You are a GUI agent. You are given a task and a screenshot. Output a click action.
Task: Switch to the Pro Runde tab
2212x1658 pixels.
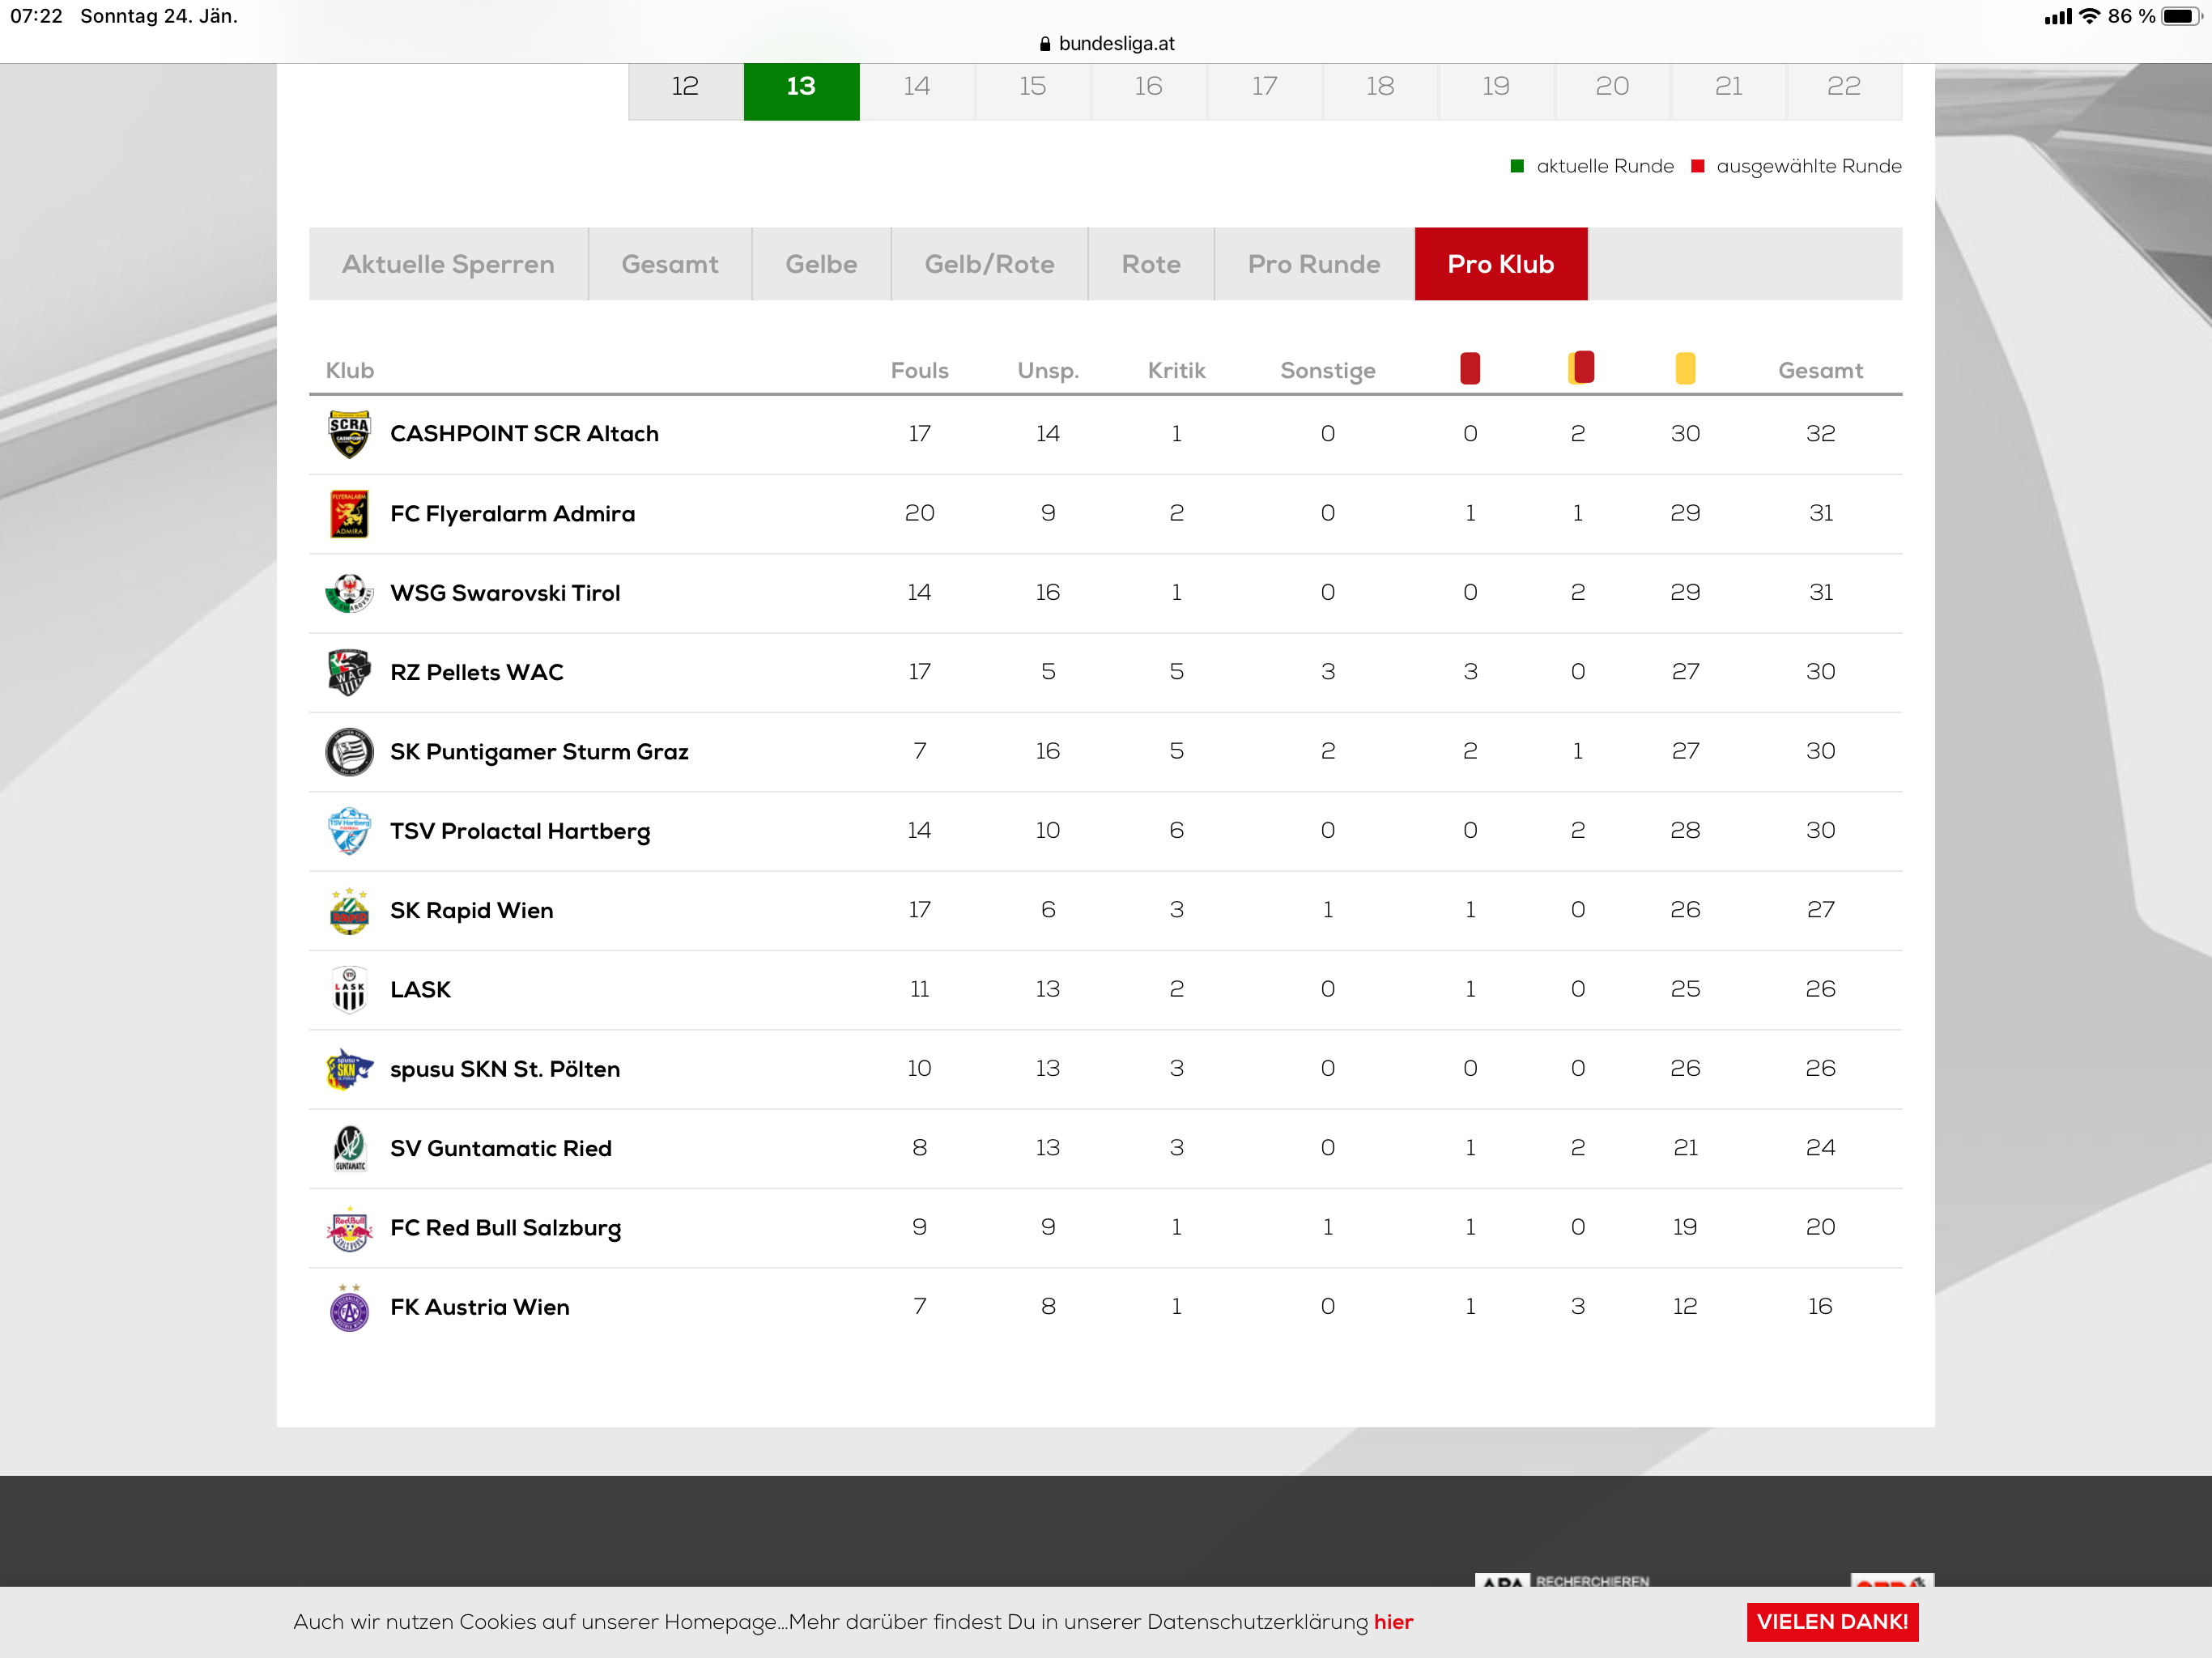pyautogui.click(x=1314, y=264)
